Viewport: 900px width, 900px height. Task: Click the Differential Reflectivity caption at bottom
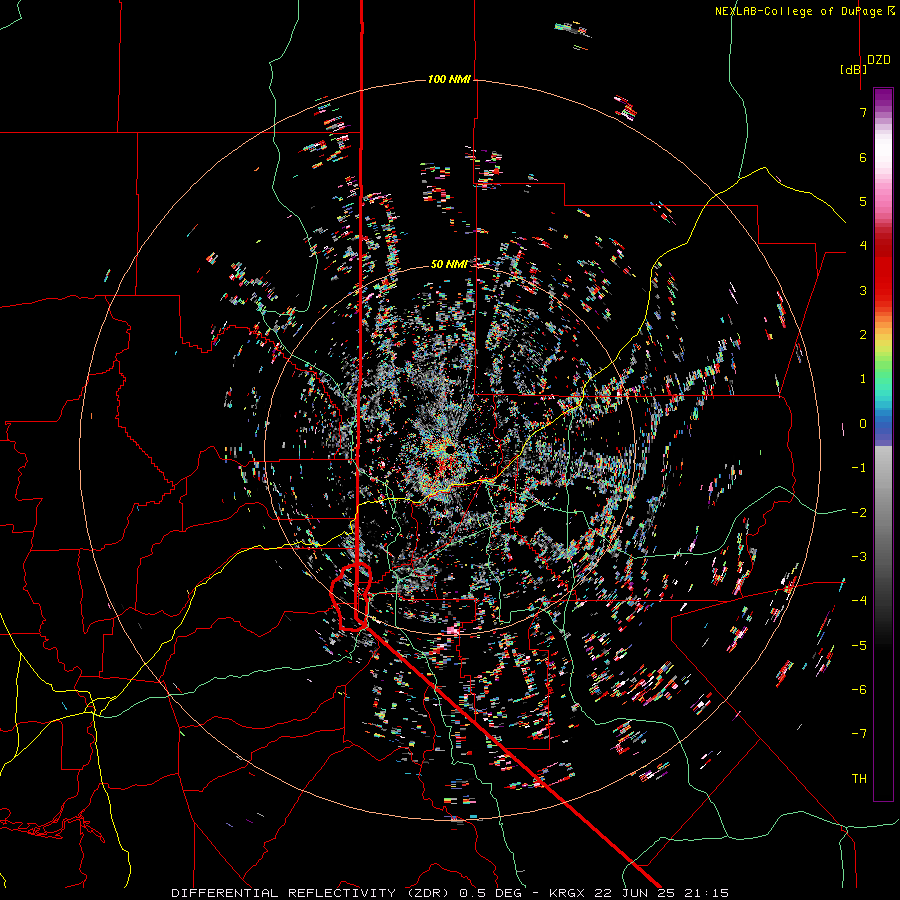[450, 893]
